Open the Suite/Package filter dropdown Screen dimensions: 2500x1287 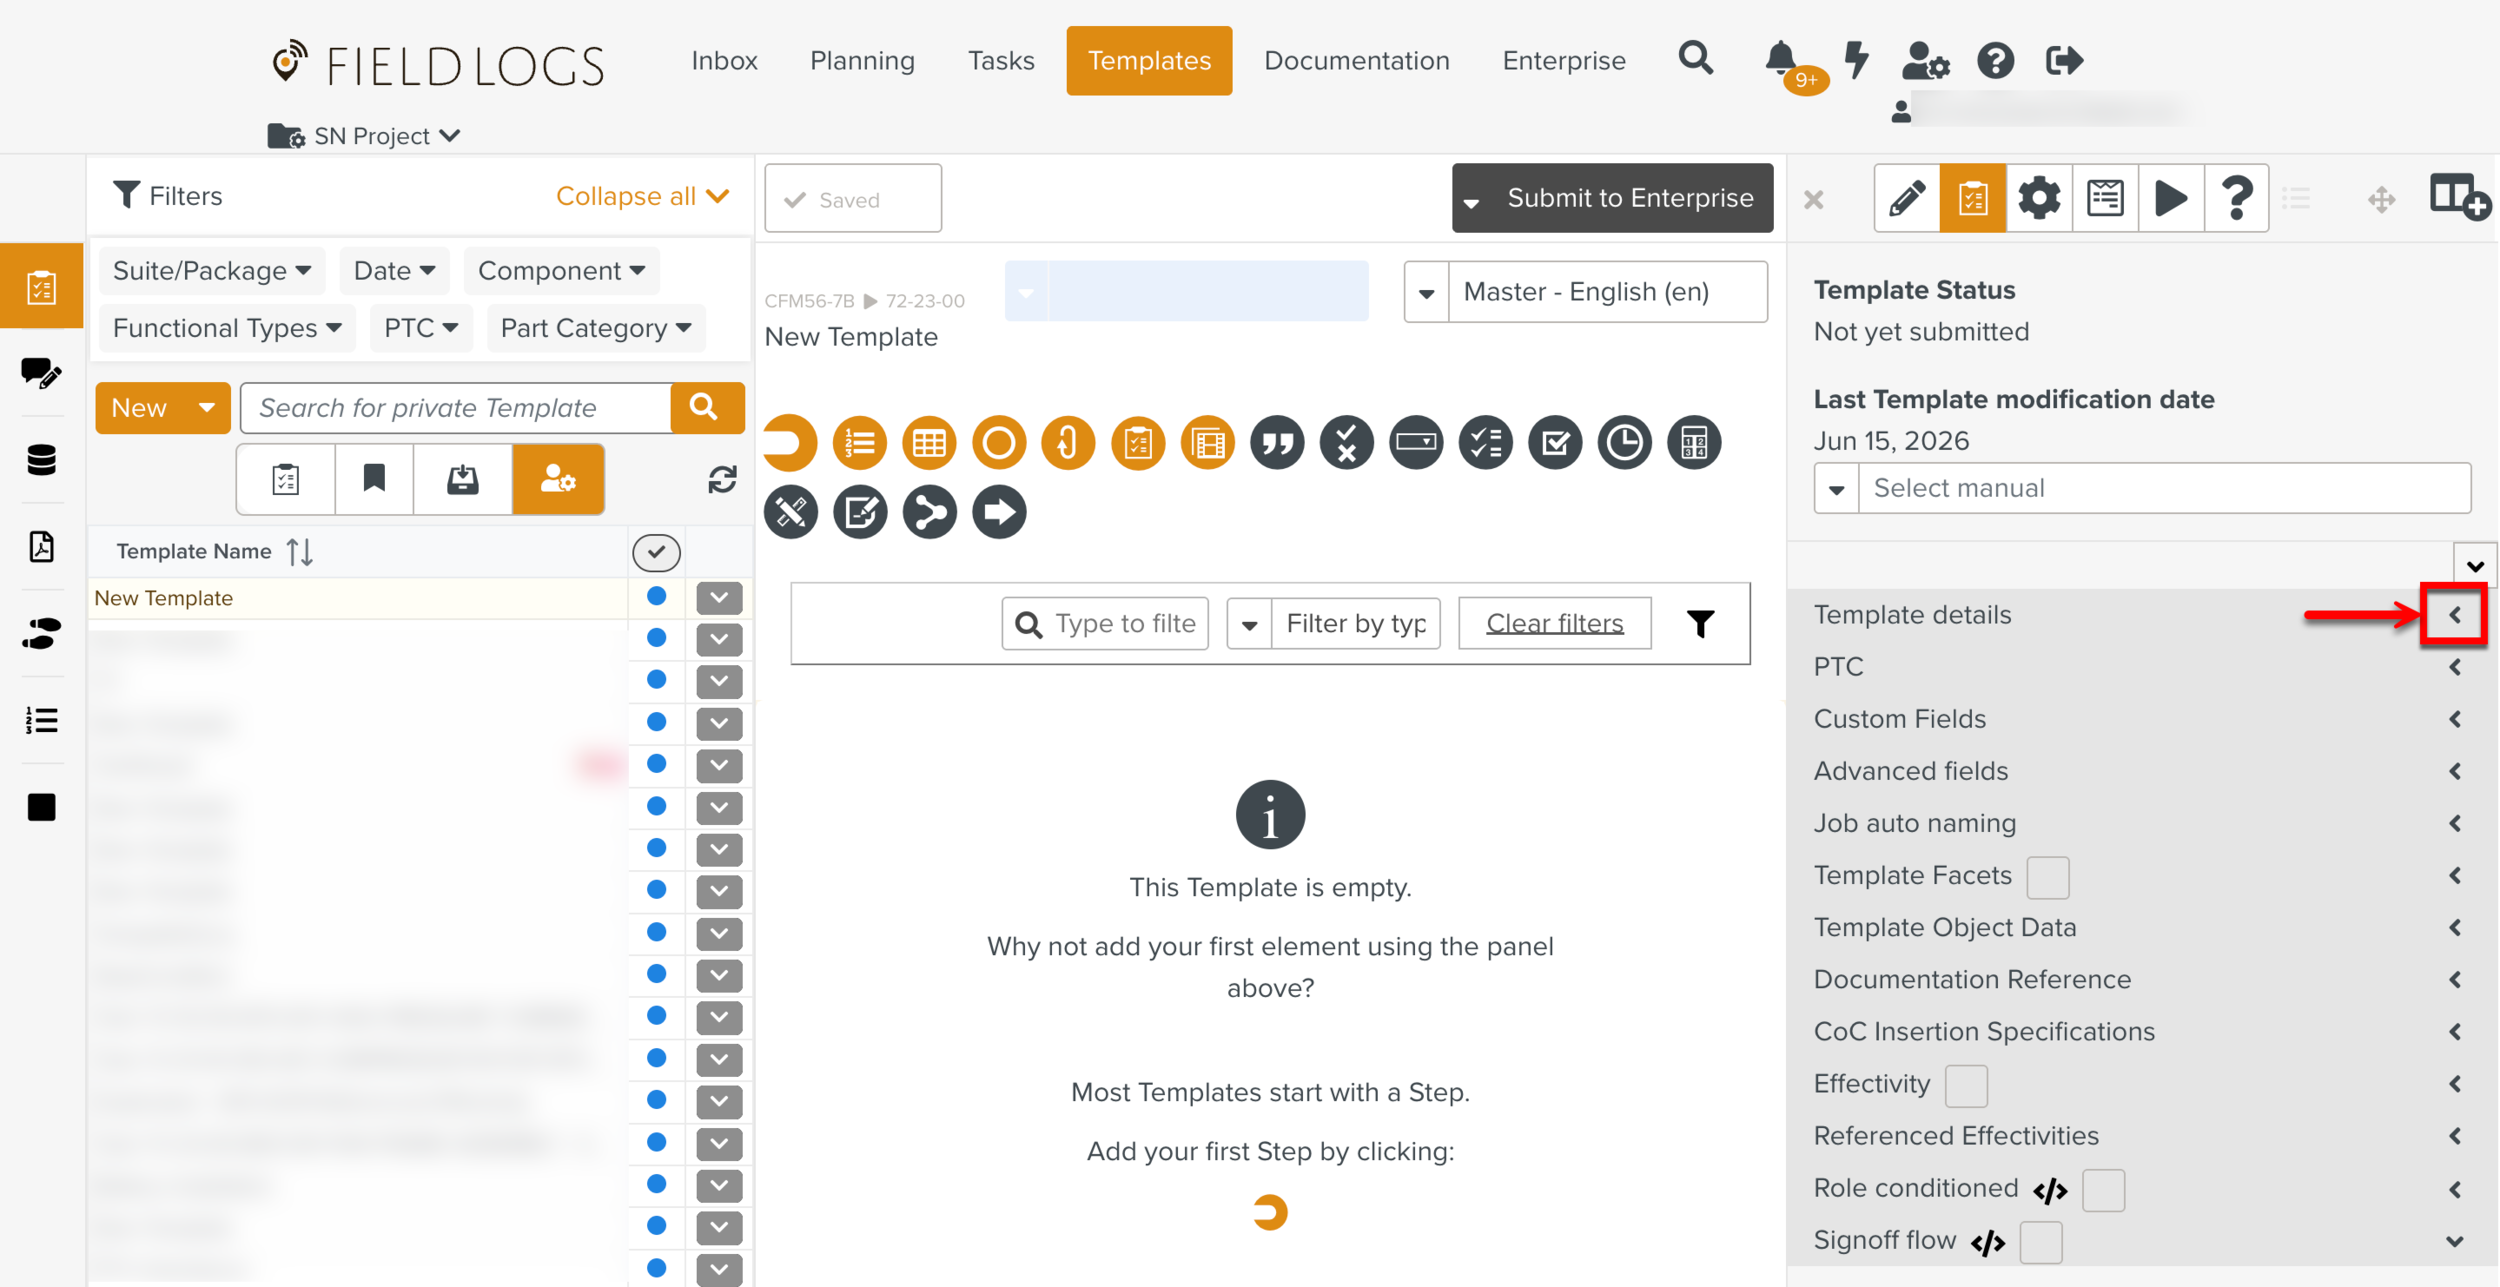click(211, 271)
